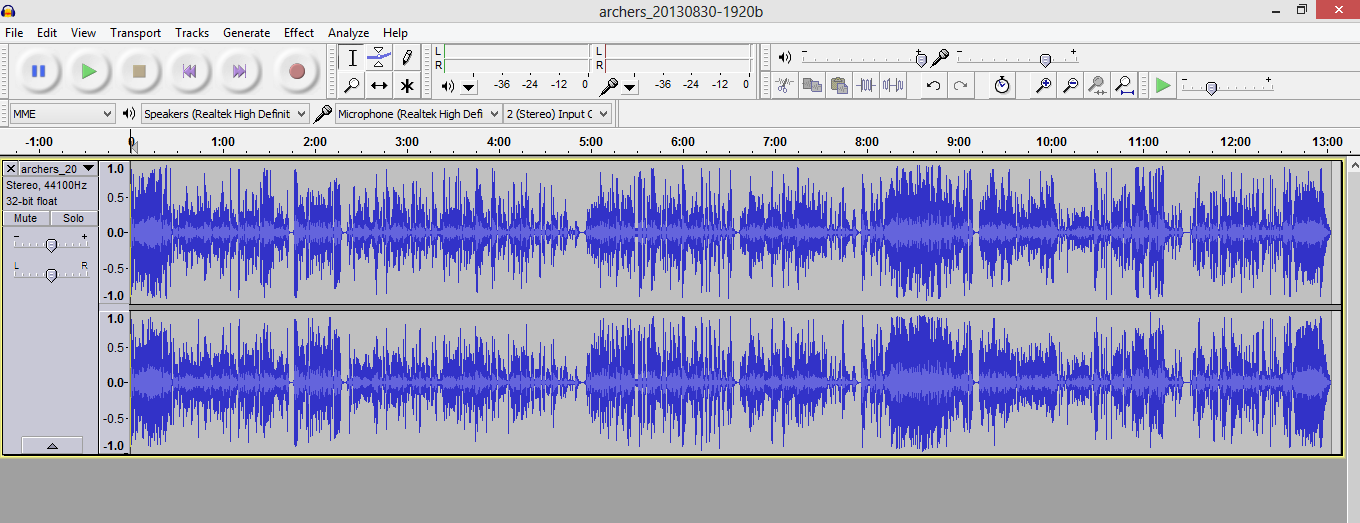Click the track gain slider
This screenshot has width=1360, height=523.
51,244
